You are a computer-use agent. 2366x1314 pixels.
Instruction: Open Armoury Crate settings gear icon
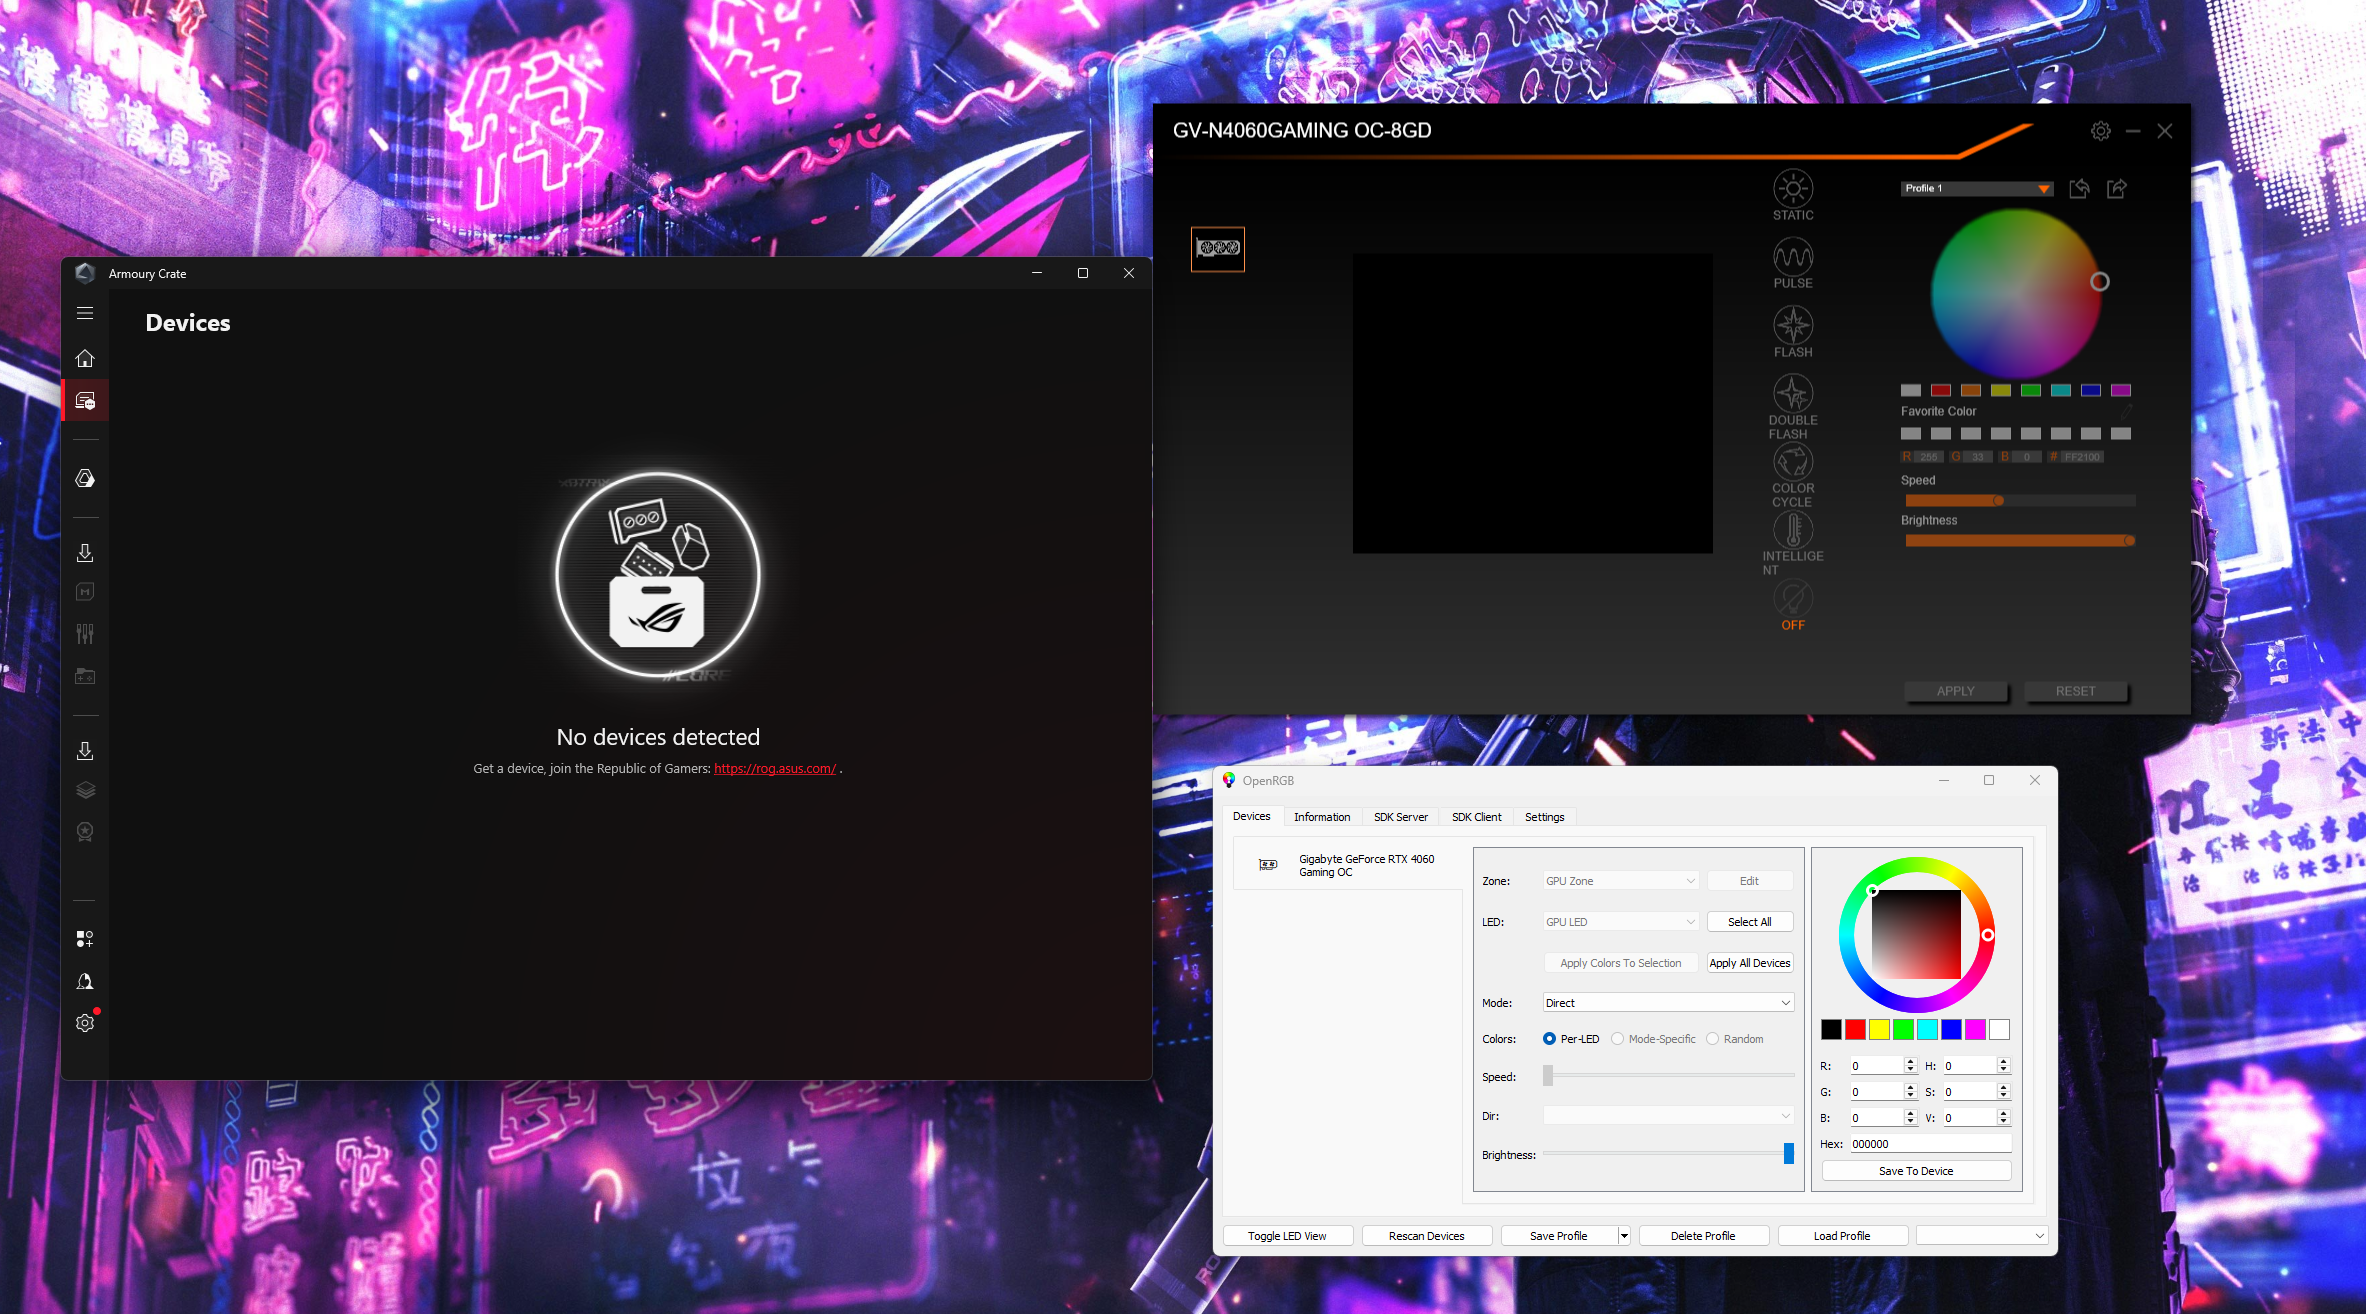[x=85, y=1023]
